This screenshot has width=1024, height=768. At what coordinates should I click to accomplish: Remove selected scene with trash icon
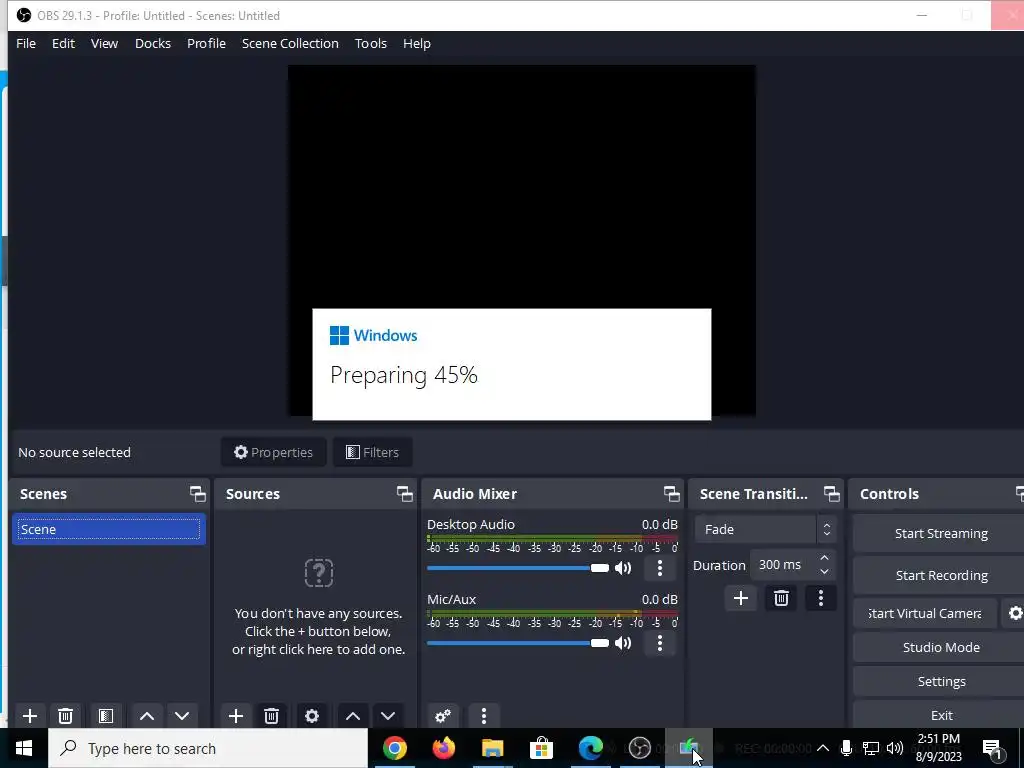point(65,716)
